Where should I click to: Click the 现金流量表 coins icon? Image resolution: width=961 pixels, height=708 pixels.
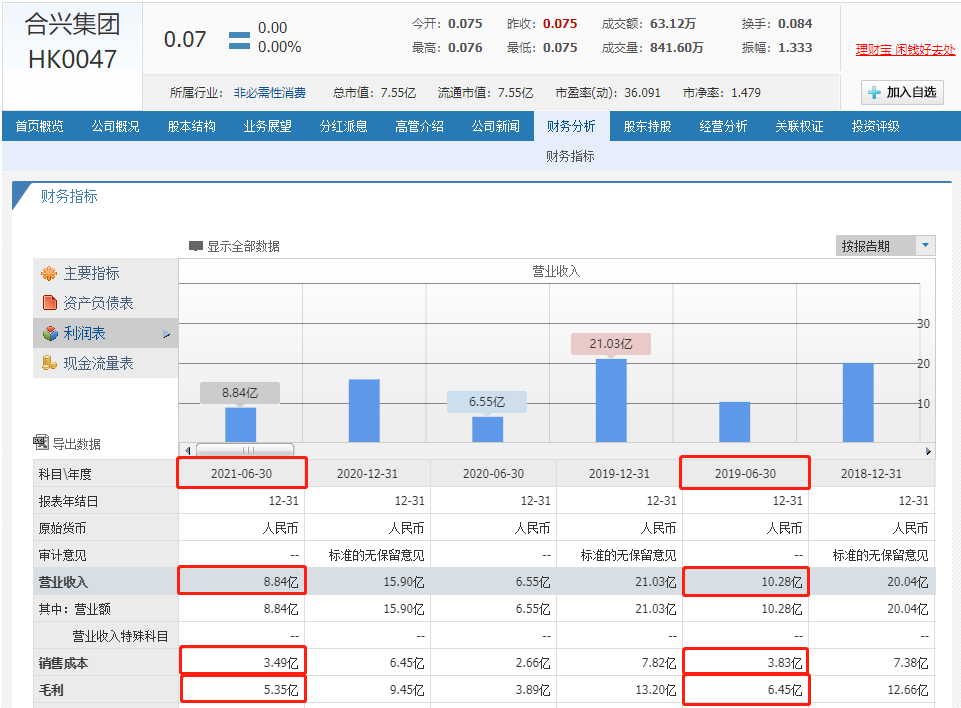[x=49, y=363]
